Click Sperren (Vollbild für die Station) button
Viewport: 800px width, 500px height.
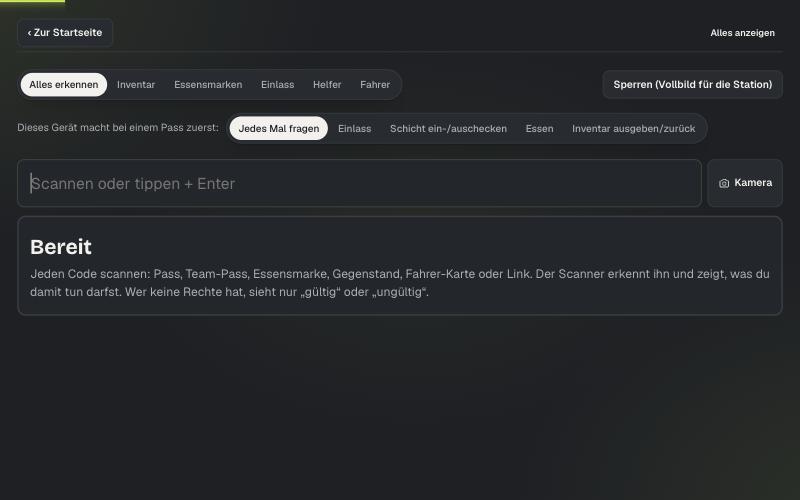tap(692, 85)
